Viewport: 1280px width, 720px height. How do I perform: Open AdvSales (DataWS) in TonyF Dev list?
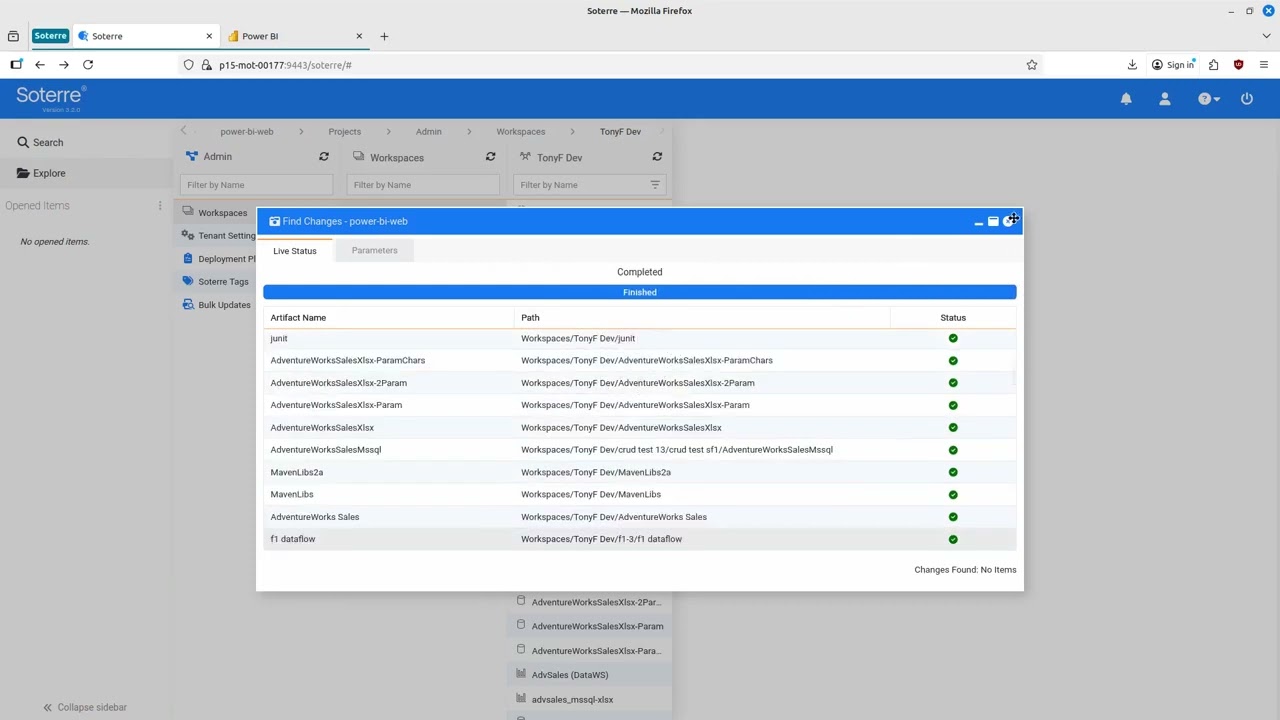pyautogui.click(x=570, y=675)
